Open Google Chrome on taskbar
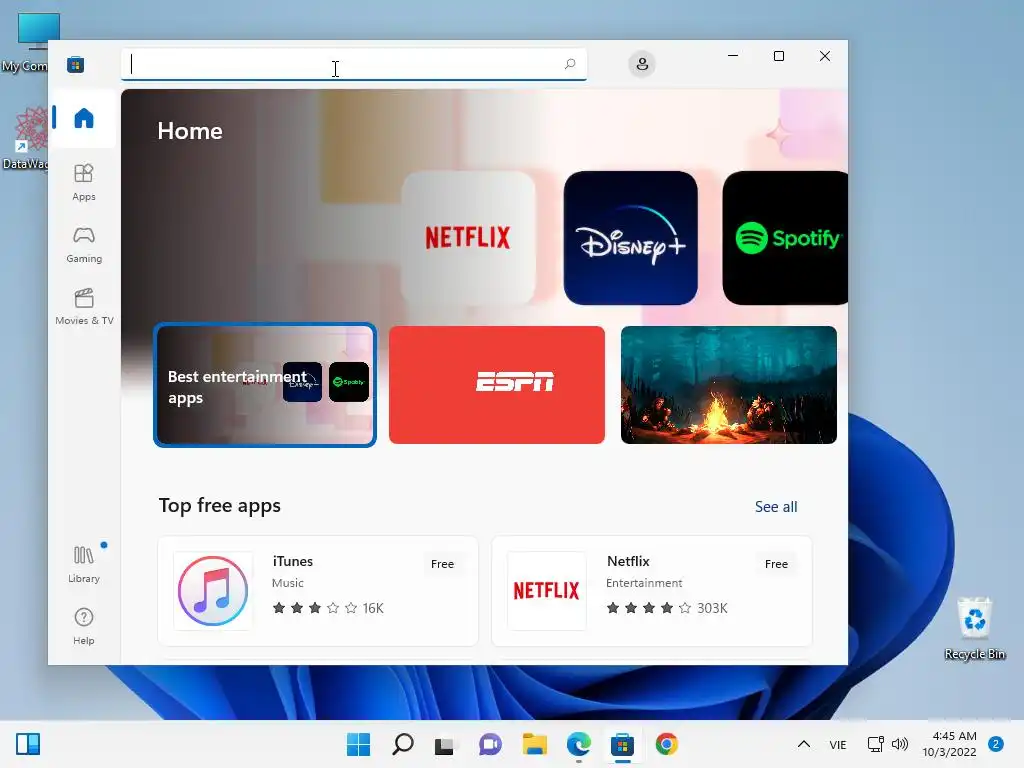 (667, 744)
